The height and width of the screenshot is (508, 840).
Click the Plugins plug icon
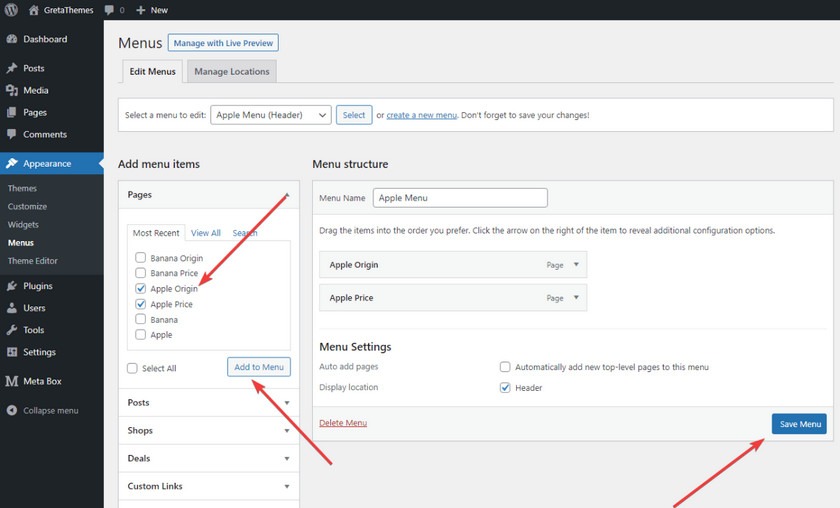[x=12, y=286]
